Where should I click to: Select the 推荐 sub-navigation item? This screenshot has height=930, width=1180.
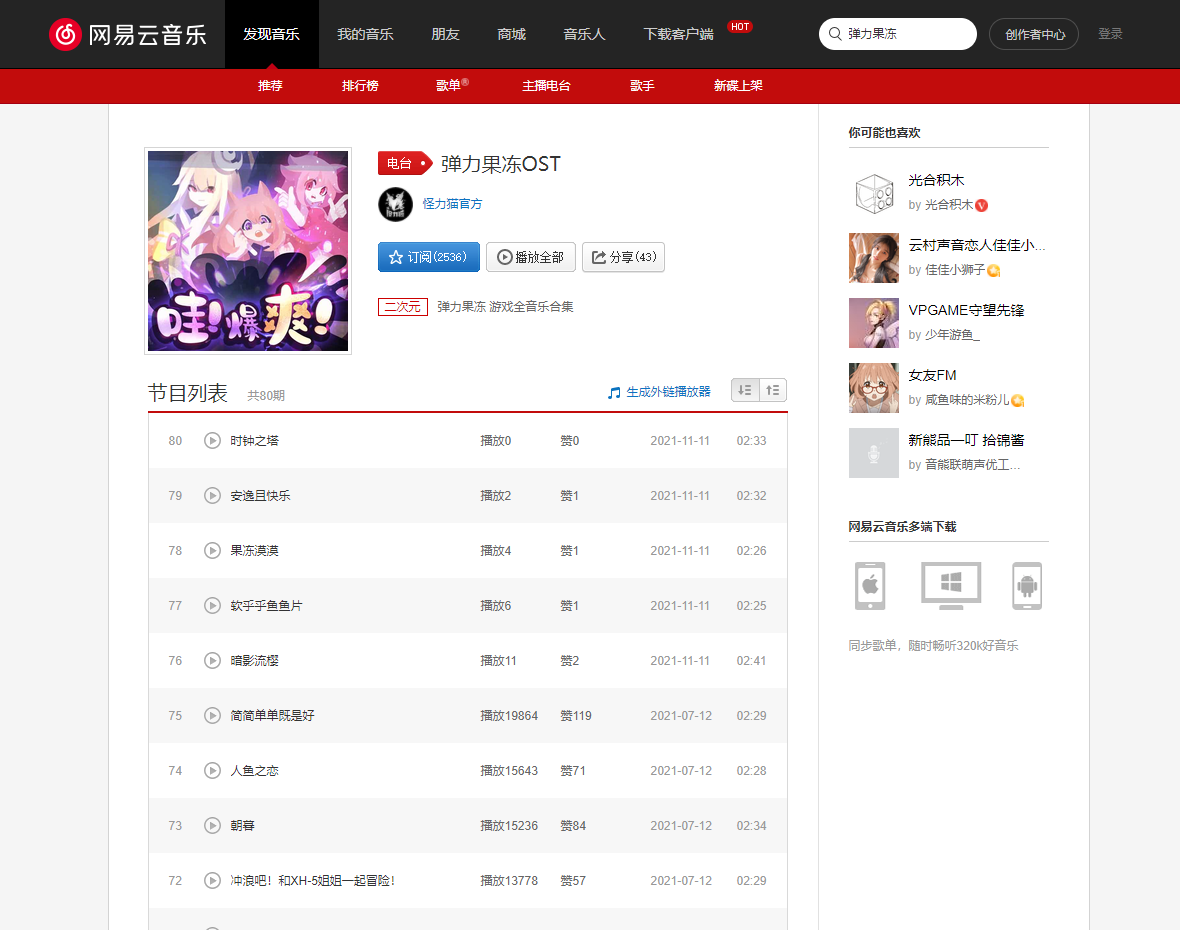(270, 86)
